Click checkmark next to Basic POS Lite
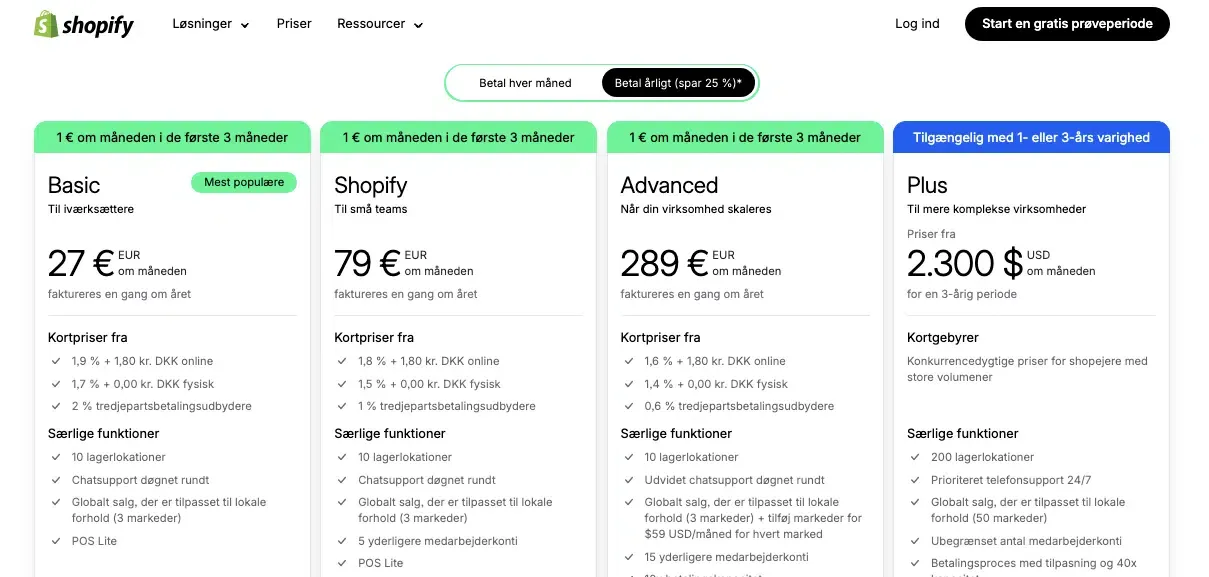This screenshot has height=577, width=1209. [x=56, y=541]
